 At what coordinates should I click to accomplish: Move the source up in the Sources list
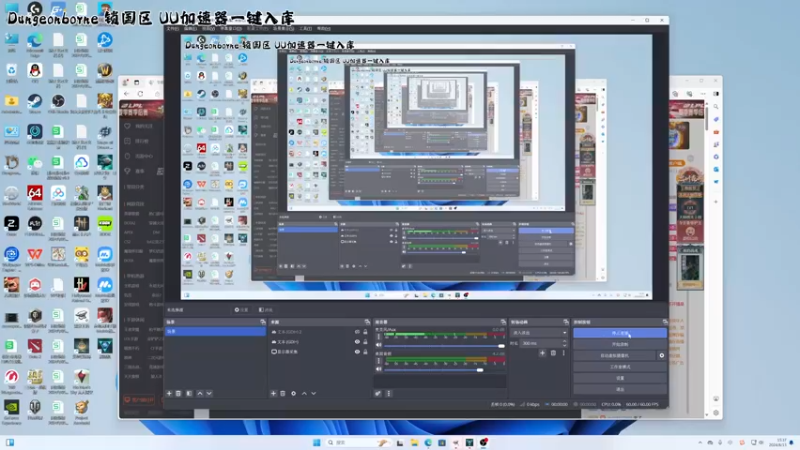click(304, 393)
